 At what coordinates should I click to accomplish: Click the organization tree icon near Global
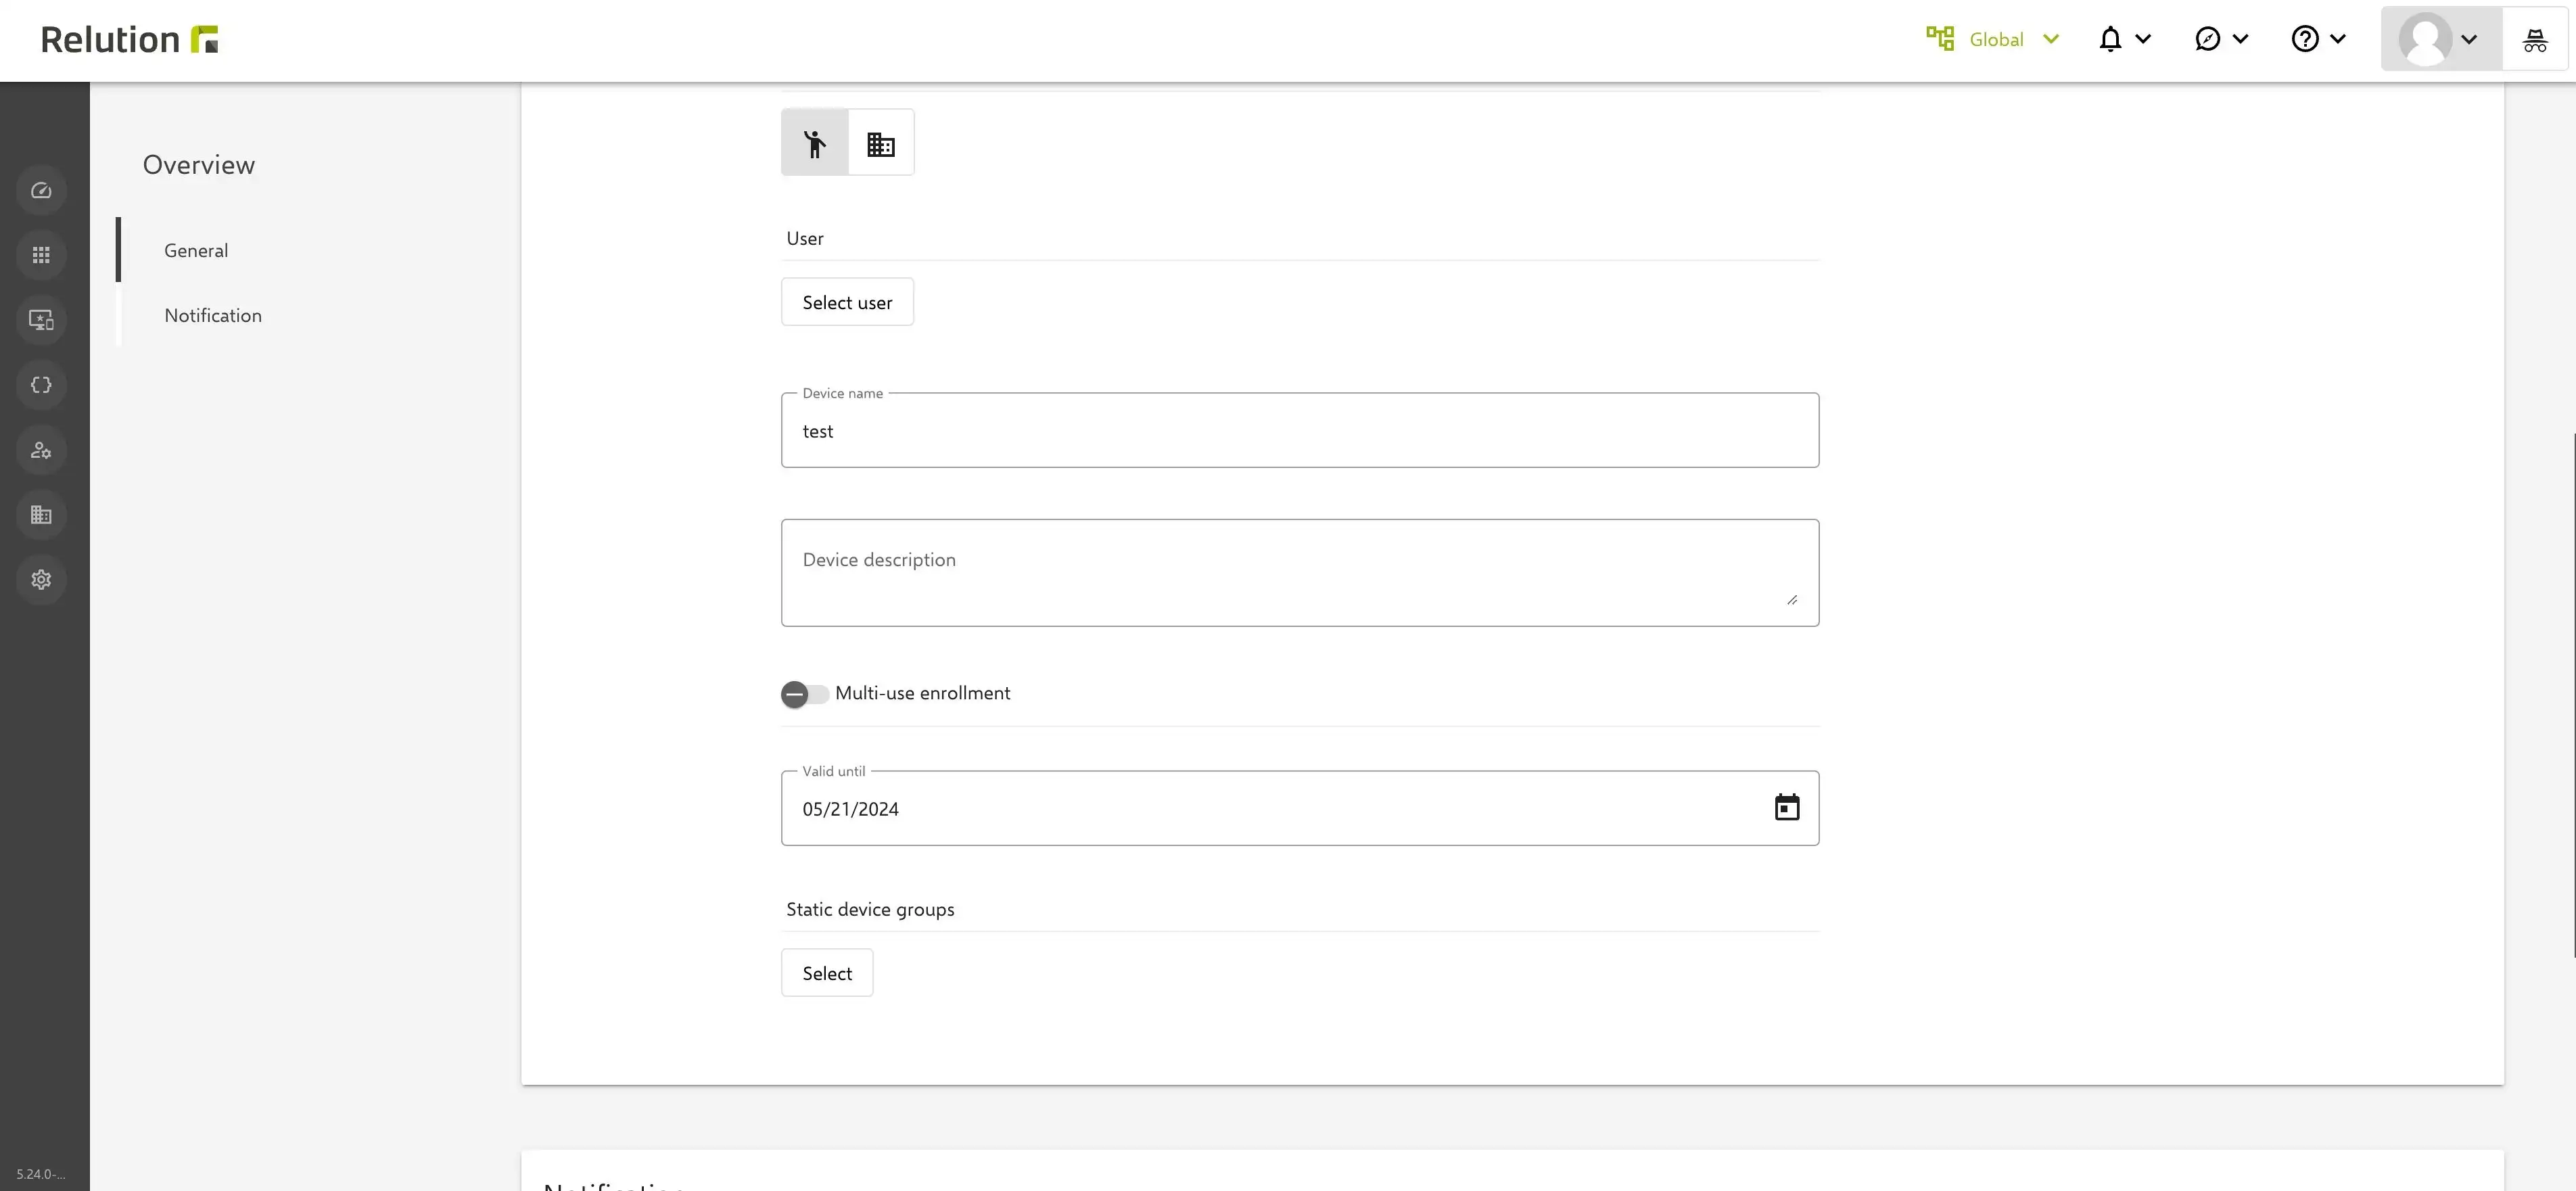[1940, 38]
